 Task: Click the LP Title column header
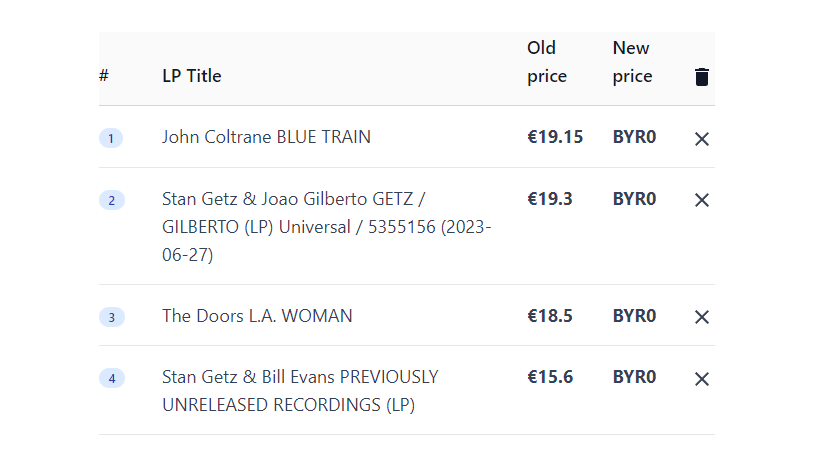tap(192, 76)
